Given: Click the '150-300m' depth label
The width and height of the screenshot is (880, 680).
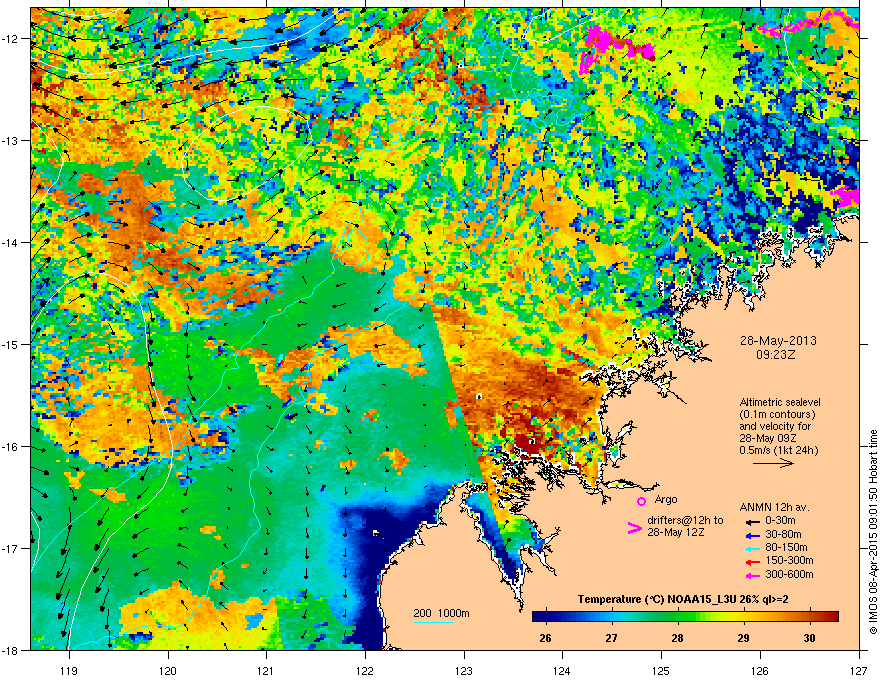Looking at the screenshot, I should (789, 560).
